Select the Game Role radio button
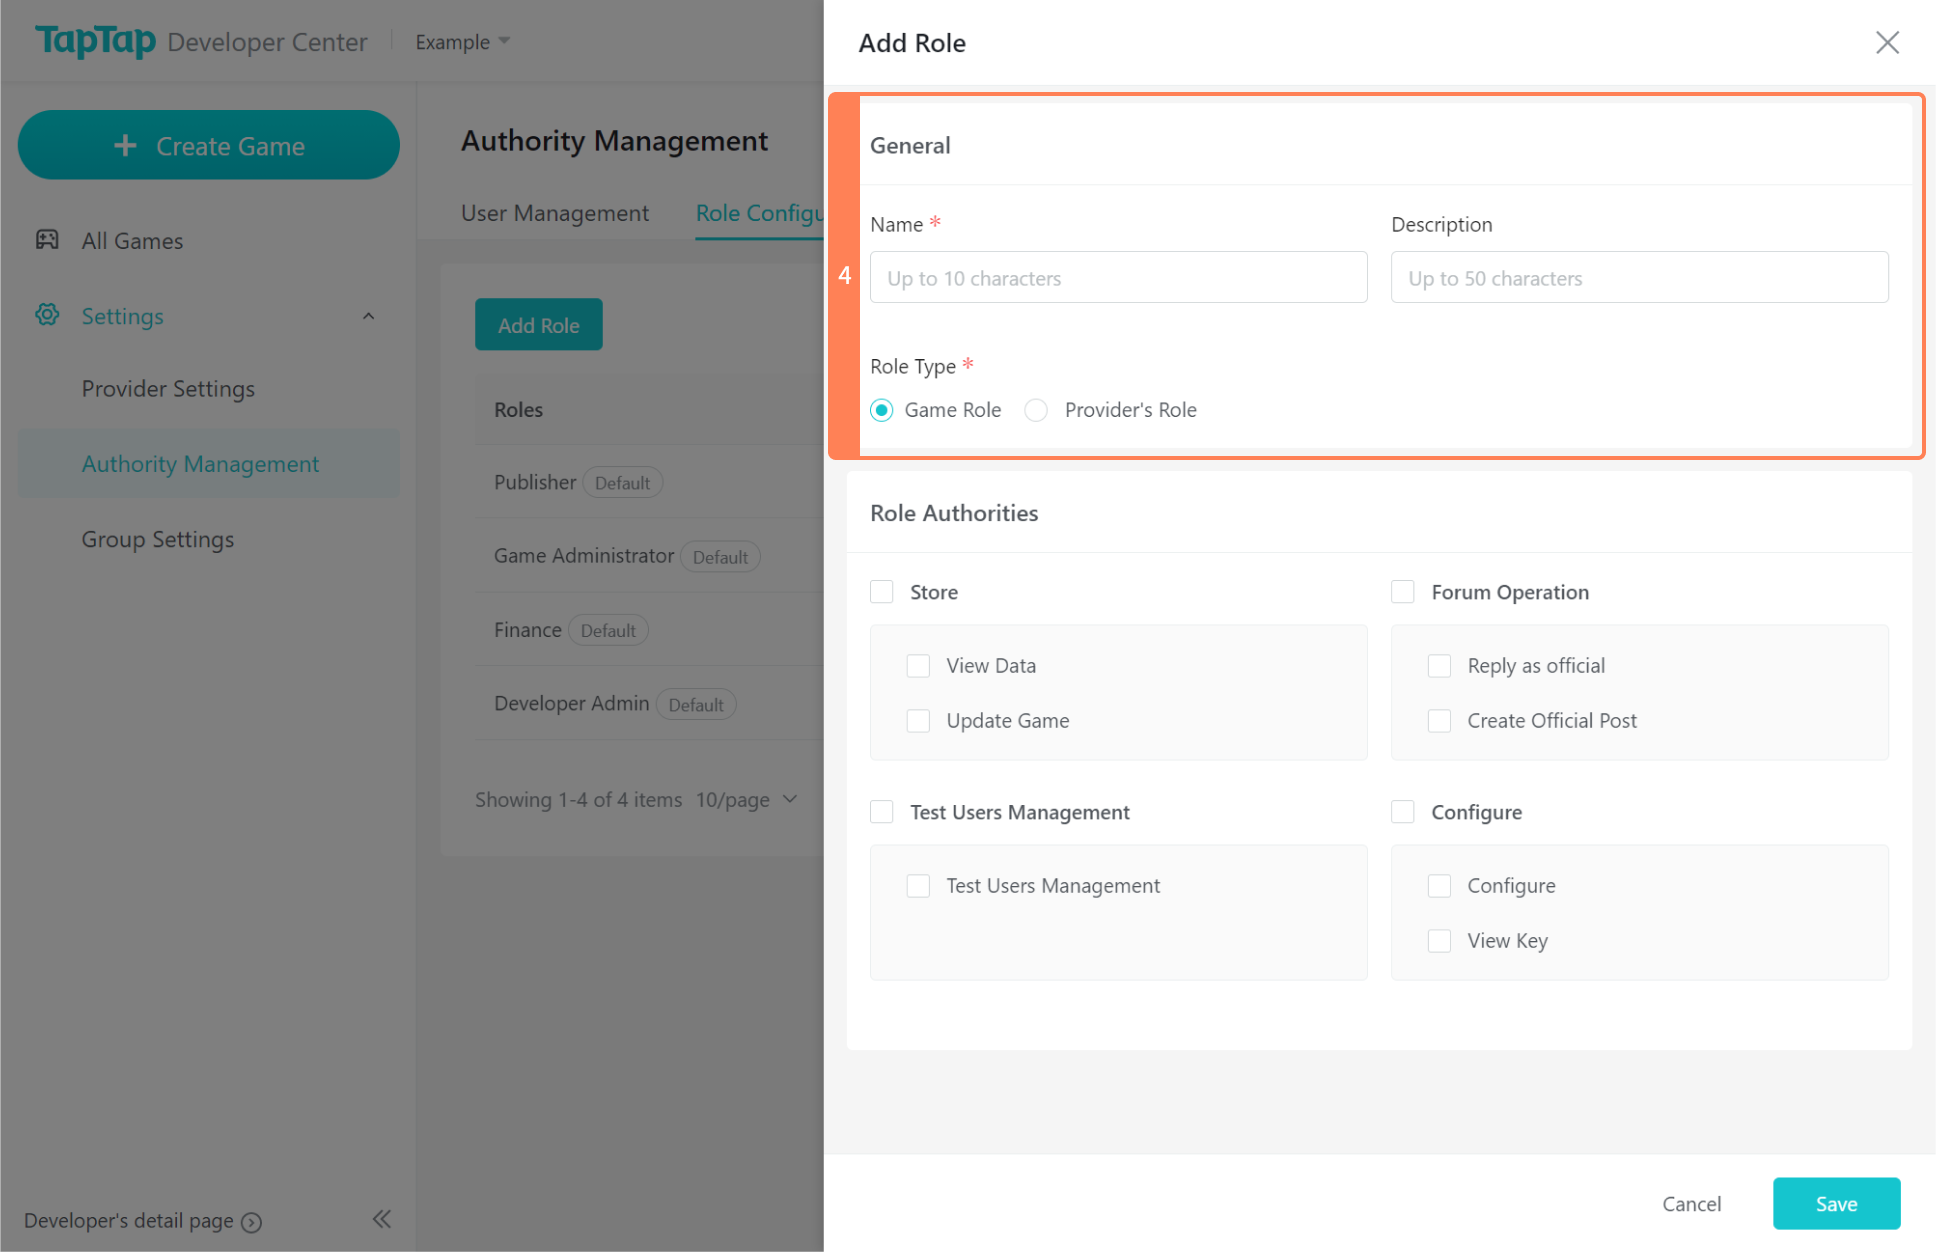Screen dimensions: 1936x1252 point(881,410)
